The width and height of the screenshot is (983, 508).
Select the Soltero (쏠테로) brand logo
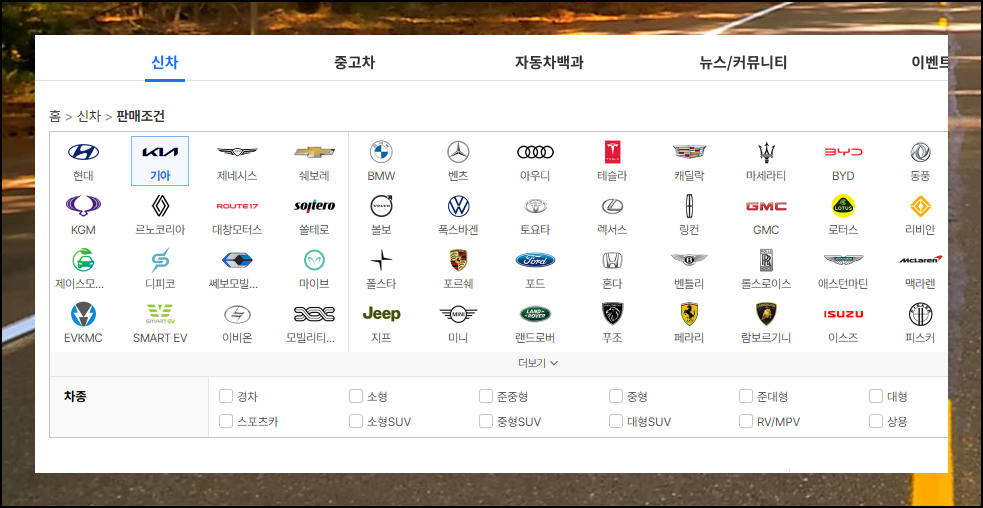click(314, 206)
